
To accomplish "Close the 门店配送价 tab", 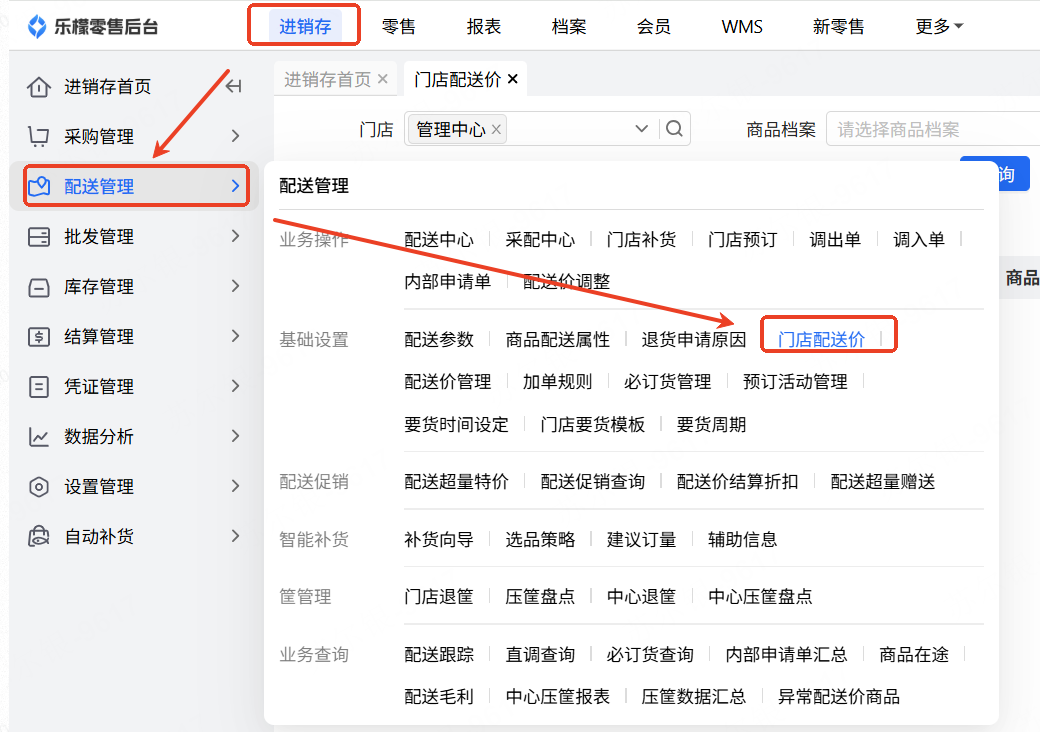I will pyautogui.click(x=512, y=79).
